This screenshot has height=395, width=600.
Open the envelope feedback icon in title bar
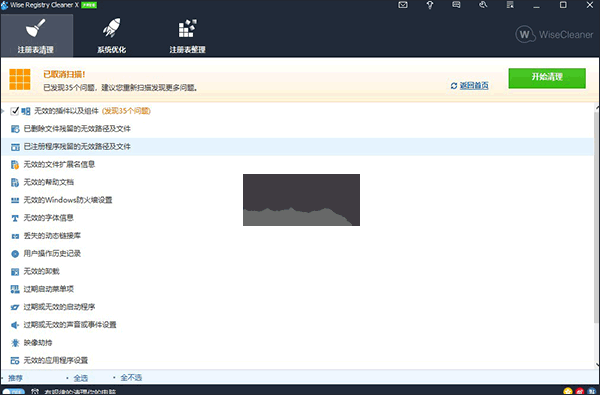tap(403, 5)
